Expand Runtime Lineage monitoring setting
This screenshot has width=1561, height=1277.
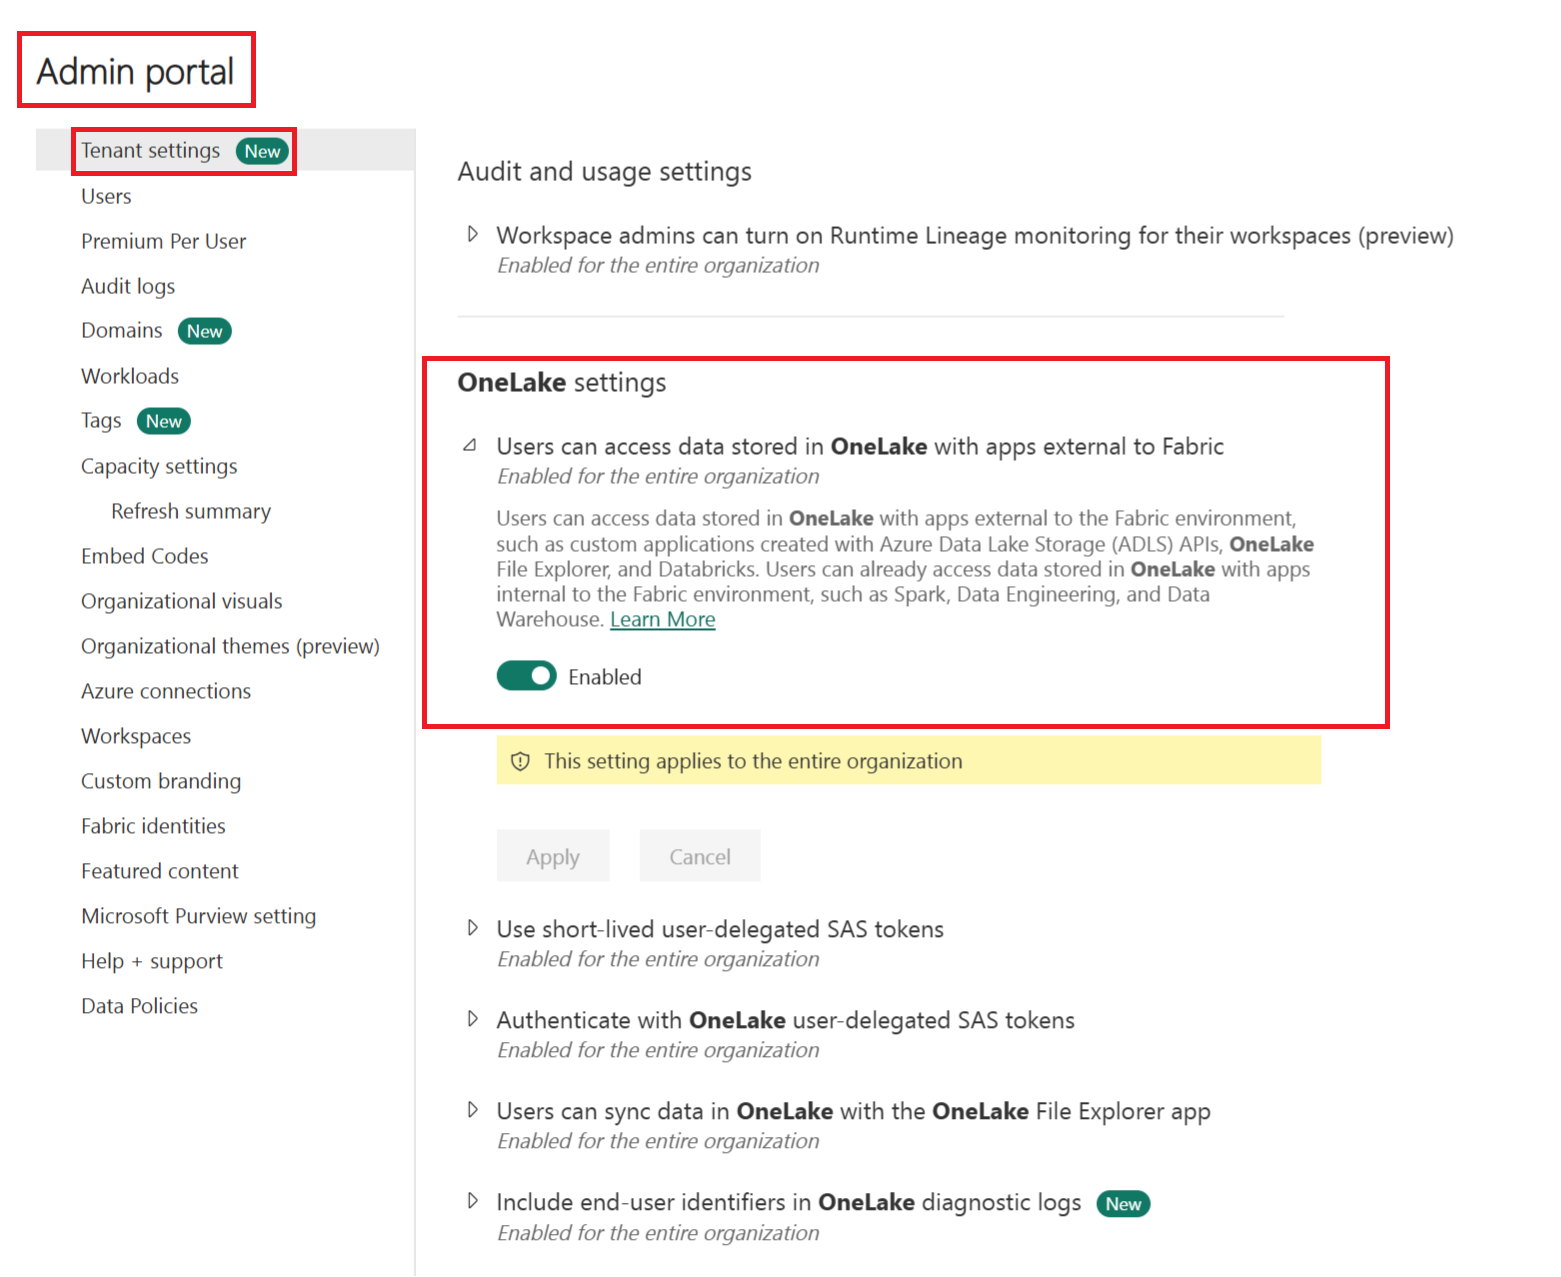click(x=473, y=234)
